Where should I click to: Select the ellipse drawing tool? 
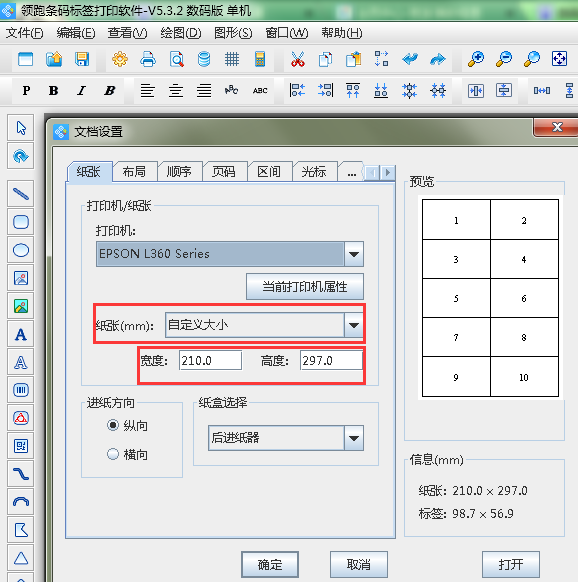click(x=21, y=250)
